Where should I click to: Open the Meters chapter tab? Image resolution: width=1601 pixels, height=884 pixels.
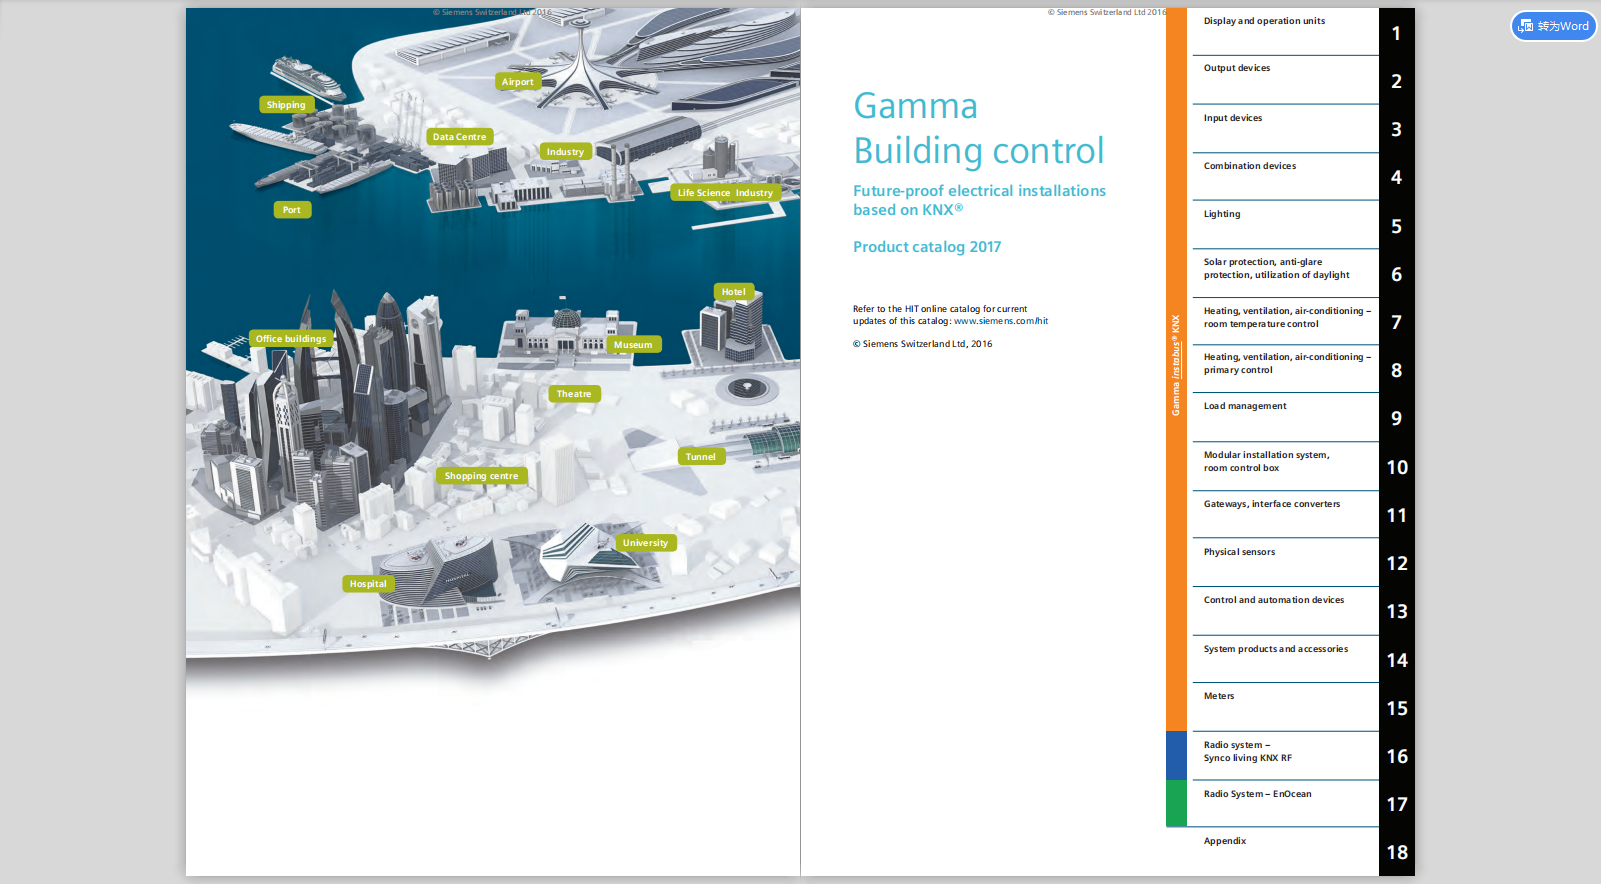1219,696
